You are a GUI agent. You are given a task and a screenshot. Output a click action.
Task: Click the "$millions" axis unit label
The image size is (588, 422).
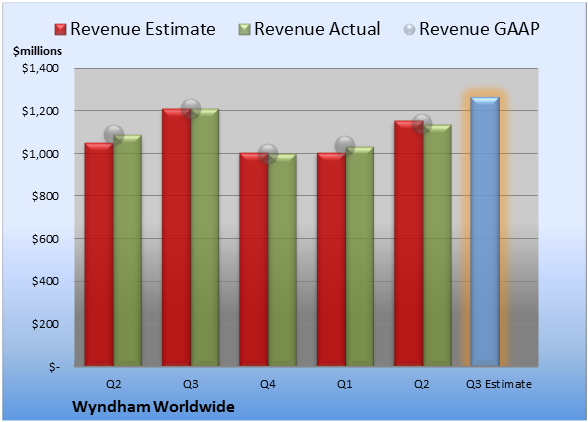point(37,51)
